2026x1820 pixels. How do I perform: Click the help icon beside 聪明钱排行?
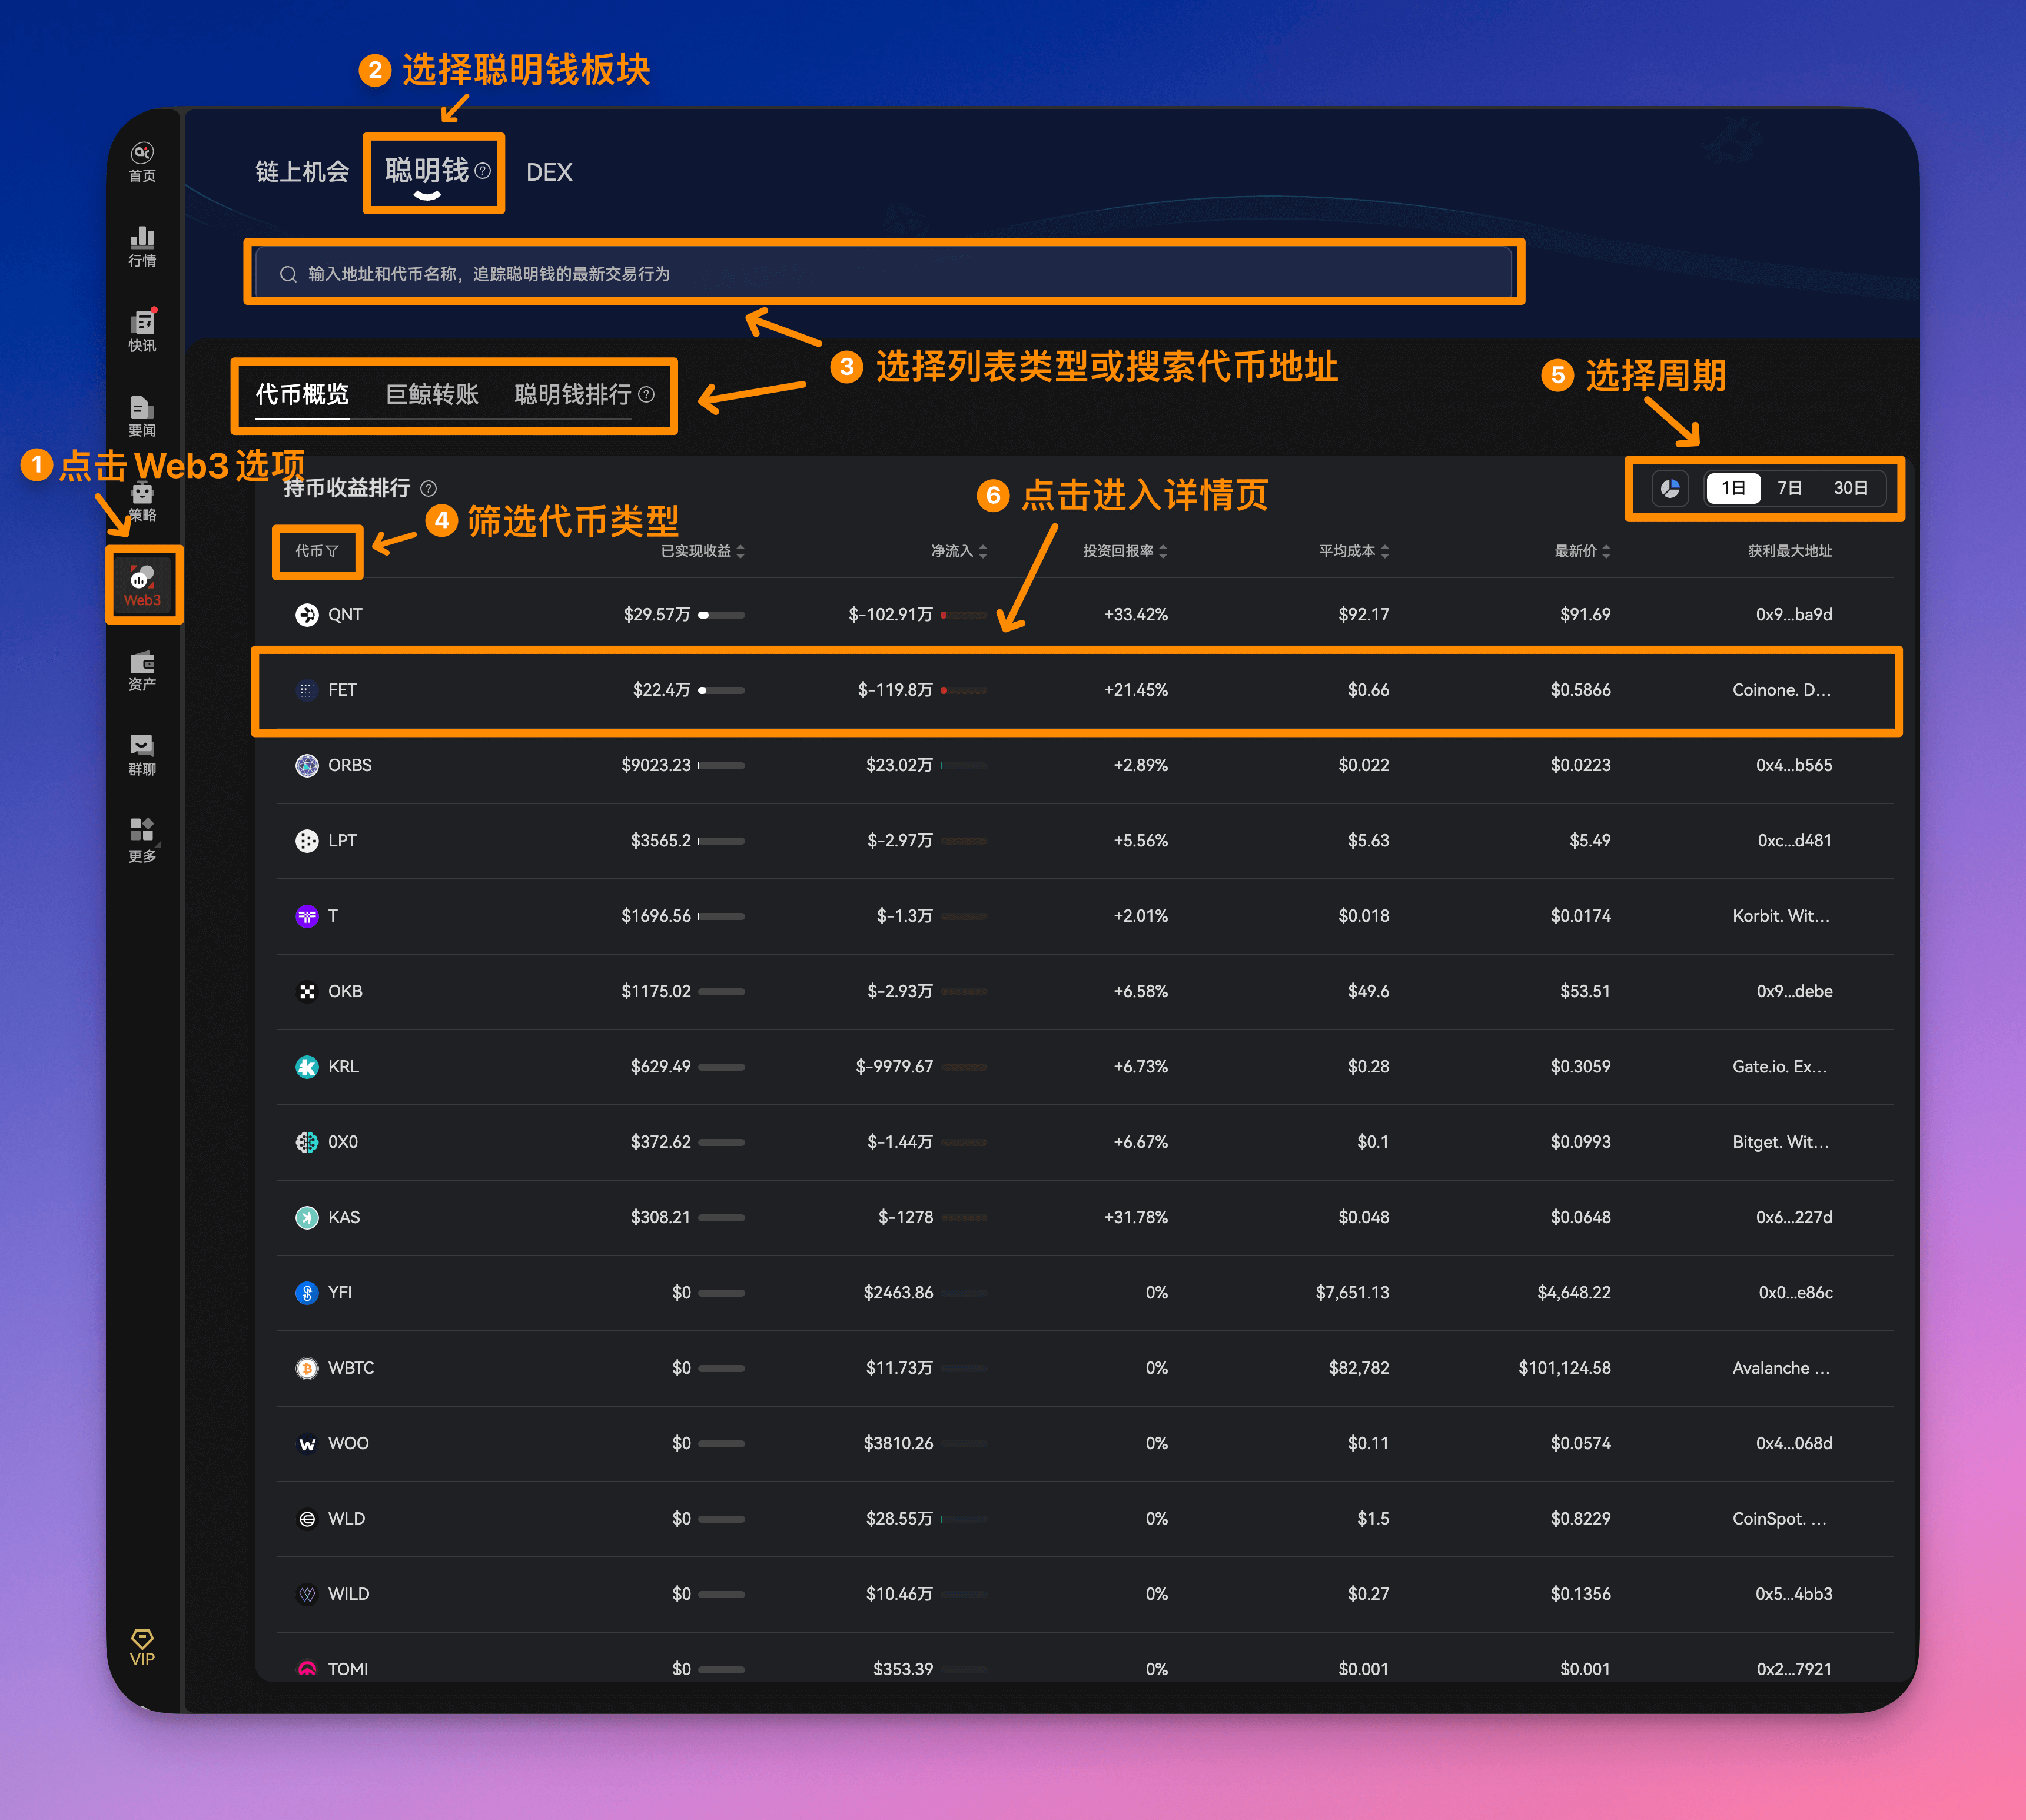coord(646,394)
